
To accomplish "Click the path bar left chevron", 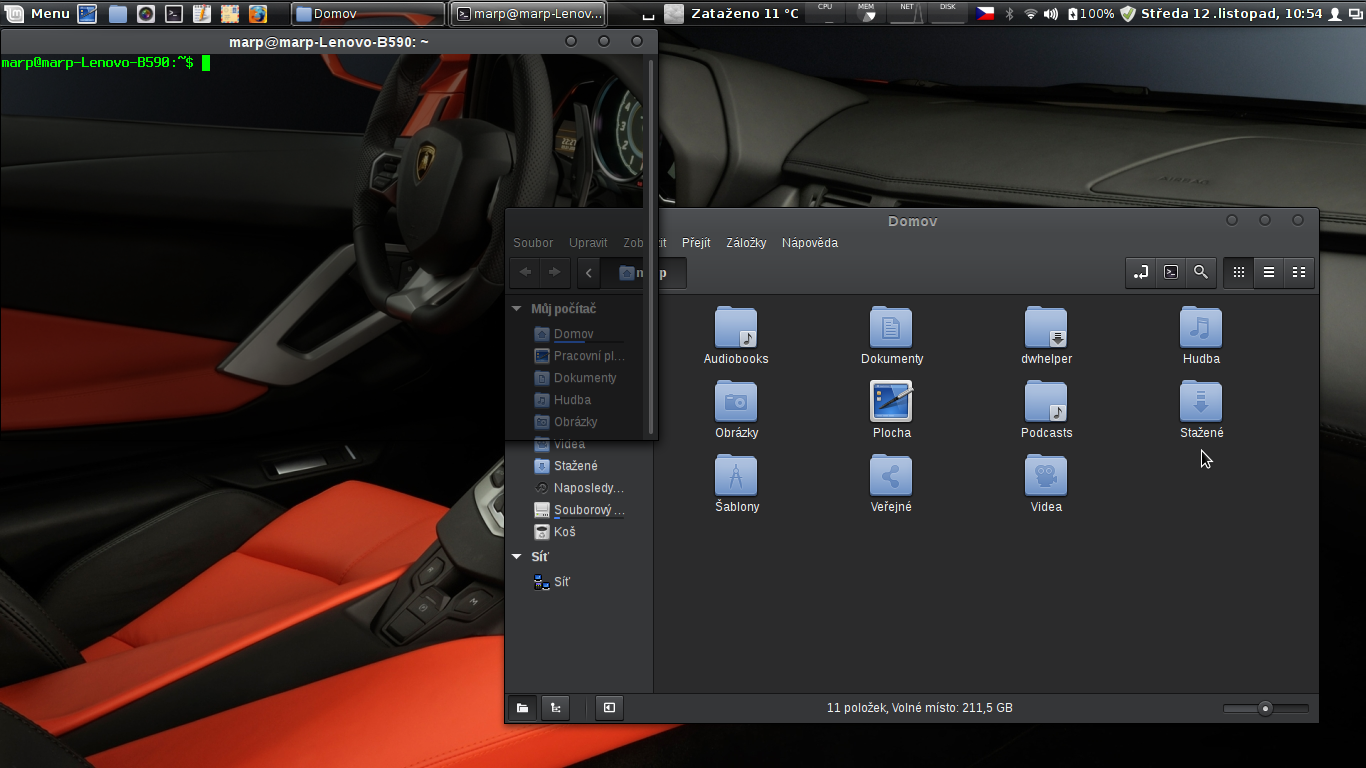I will click(589, 273).
